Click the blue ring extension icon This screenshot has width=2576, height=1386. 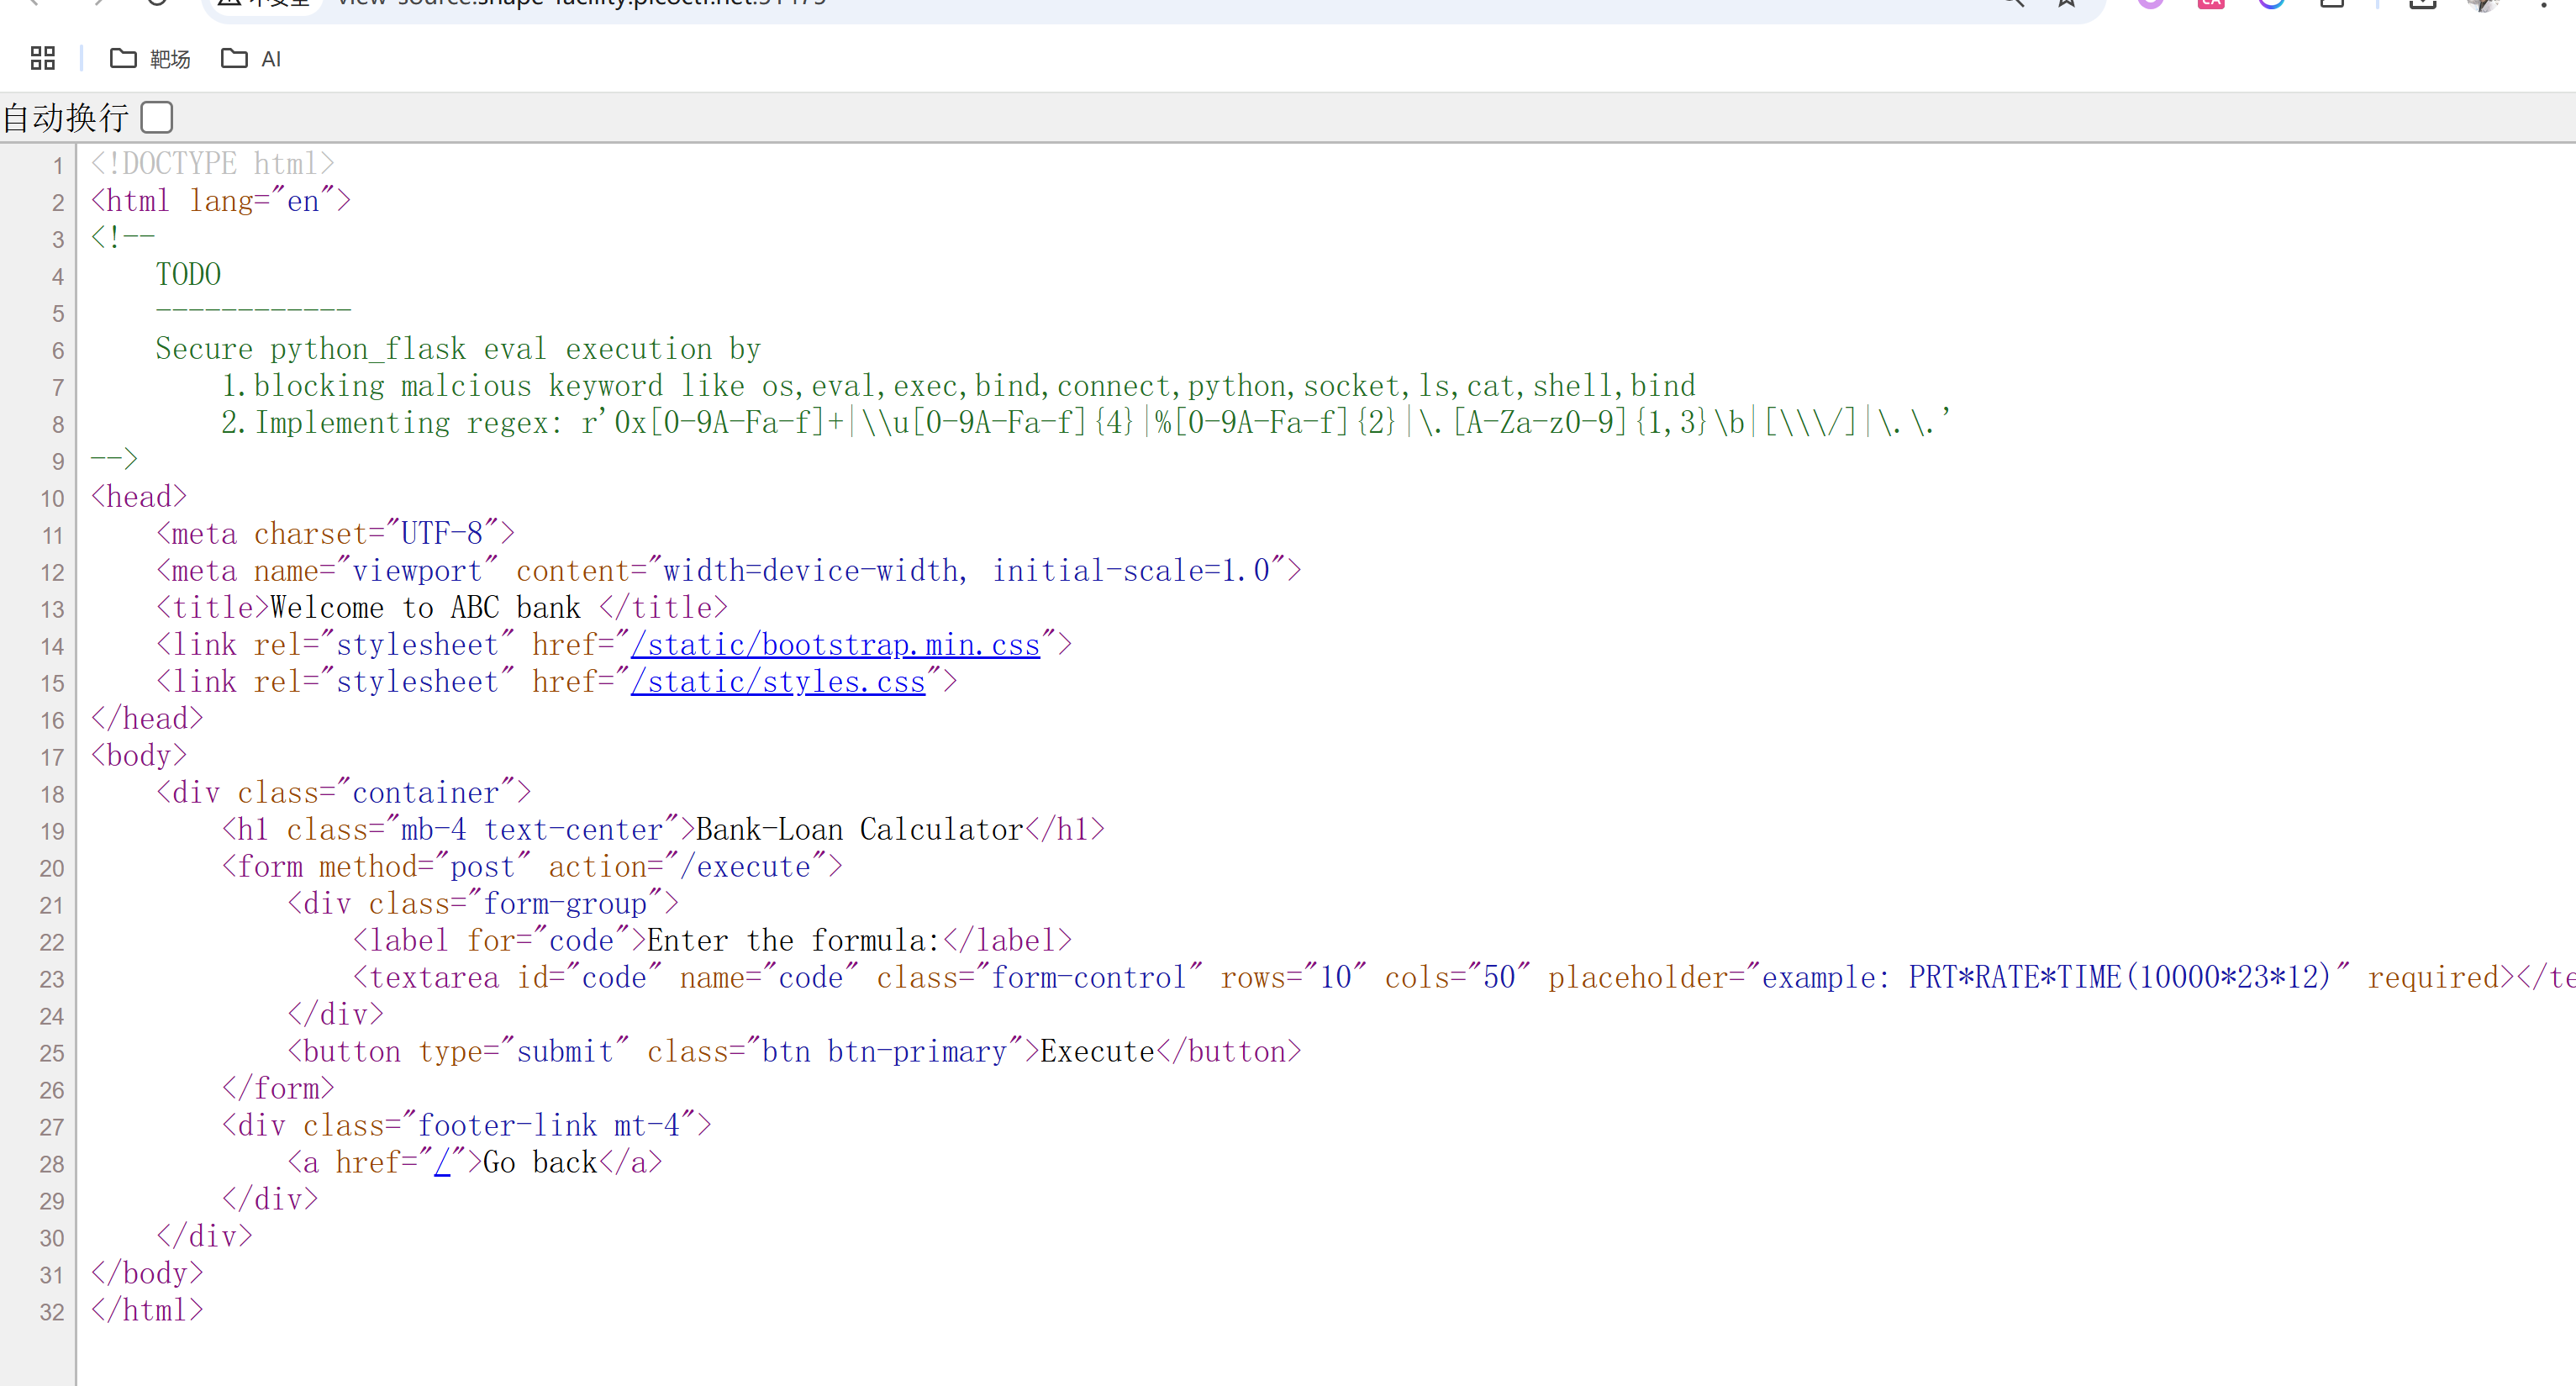coord(2271,3)
